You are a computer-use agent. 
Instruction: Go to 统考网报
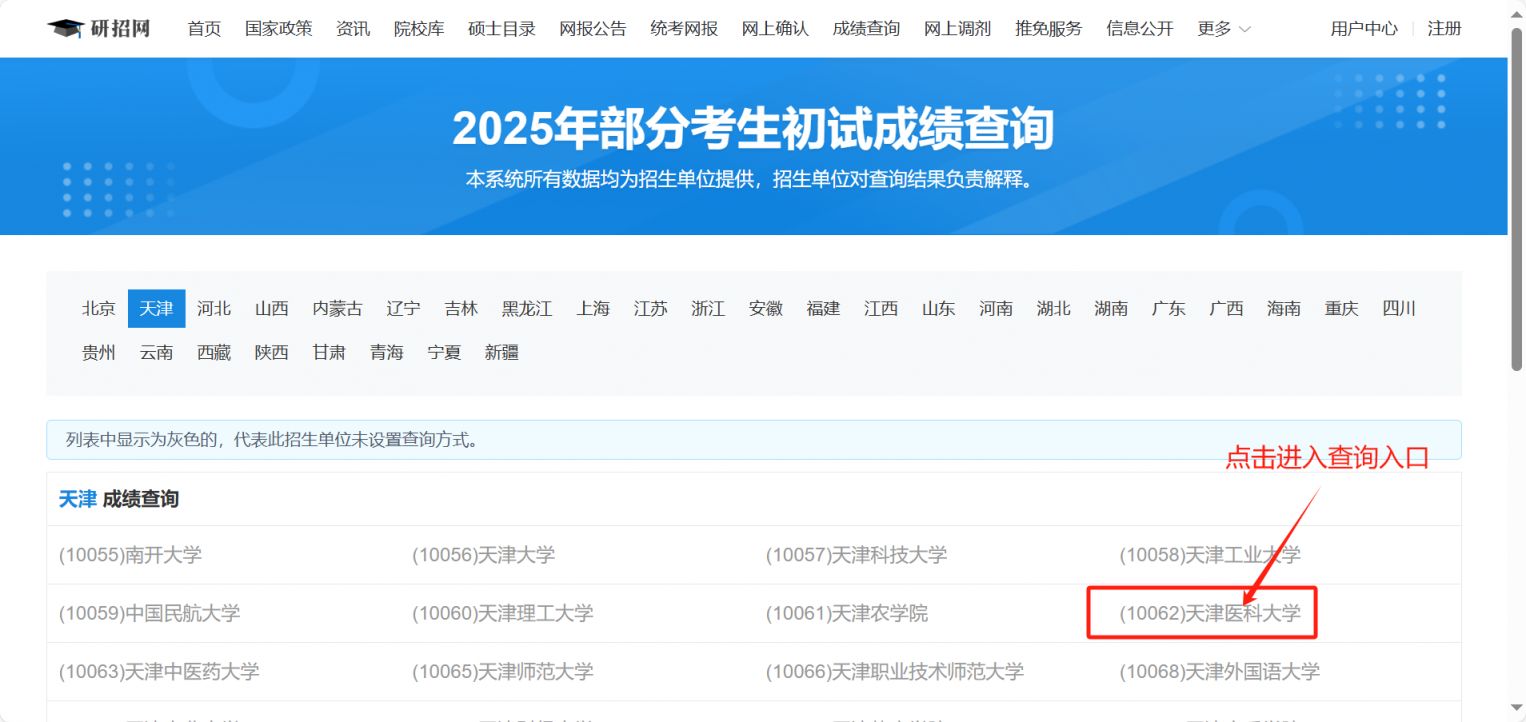(684, 29)
